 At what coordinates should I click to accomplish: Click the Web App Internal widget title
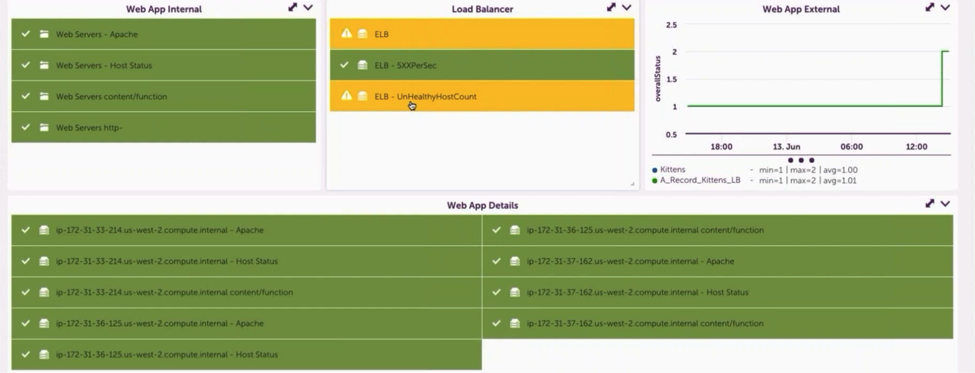coord(164,9)
